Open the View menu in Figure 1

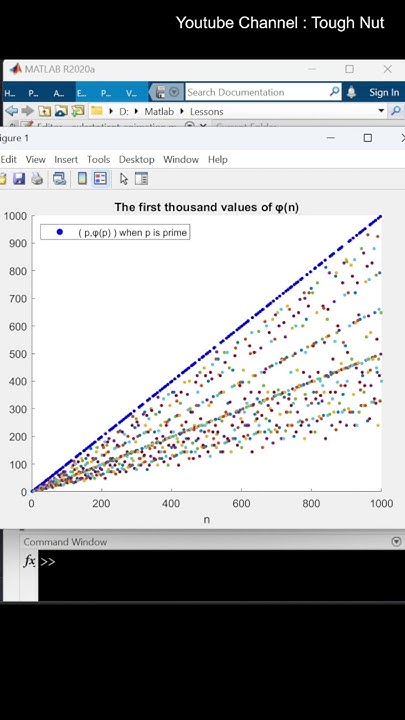[35, 159]
